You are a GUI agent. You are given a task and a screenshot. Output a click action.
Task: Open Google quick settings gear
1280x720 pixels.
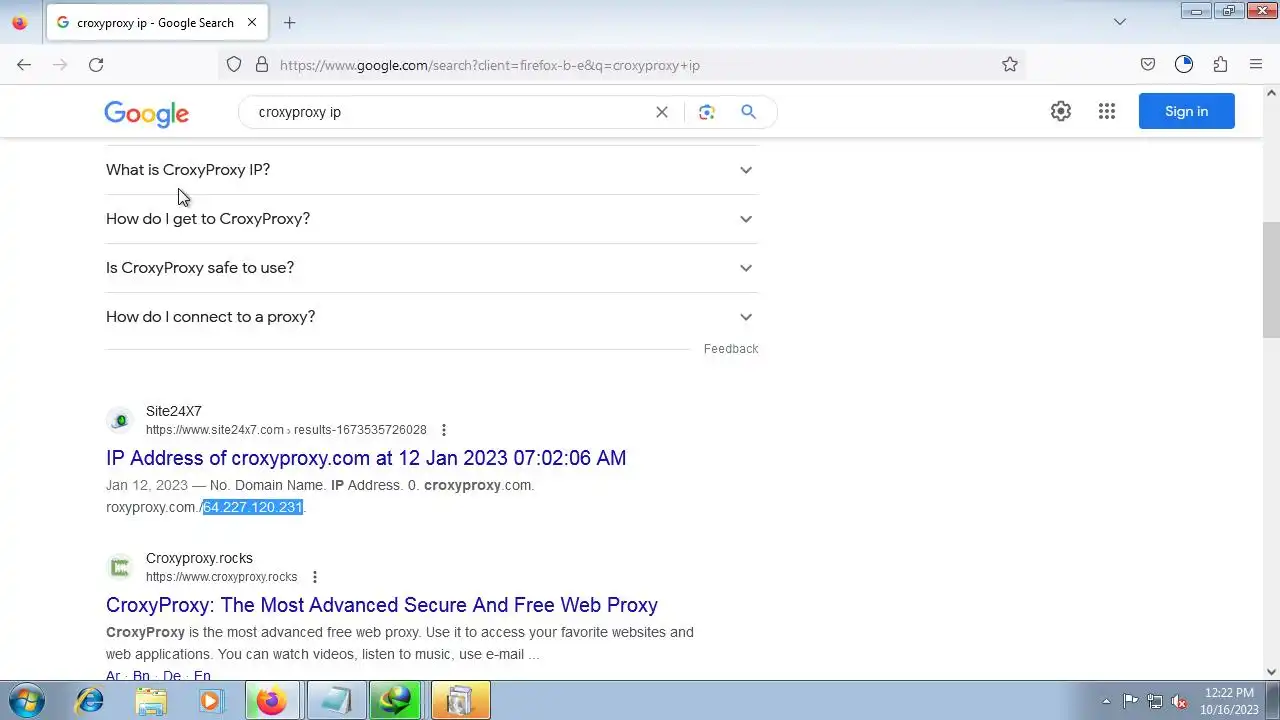1061,111
